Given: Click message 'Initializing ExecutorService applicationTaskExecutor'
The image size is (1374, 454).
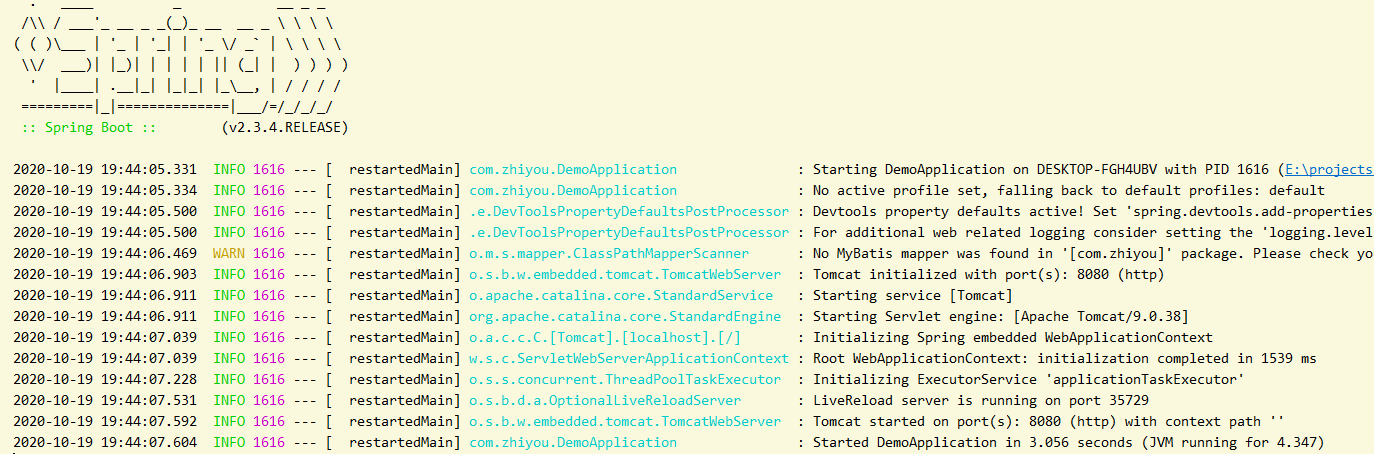Looking at the screenshot, I should click(x=1029, y=380).
